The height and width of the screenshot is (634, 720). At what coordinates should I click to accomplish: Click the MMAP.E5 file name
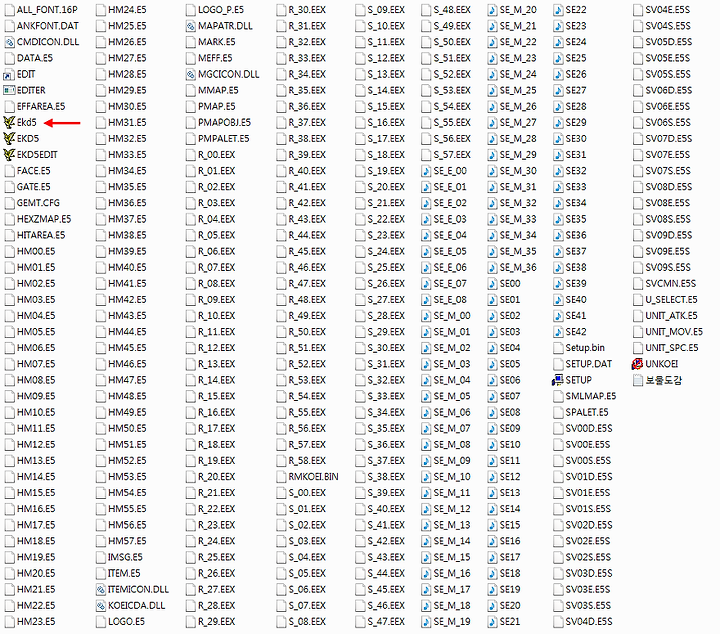[219, 90]
